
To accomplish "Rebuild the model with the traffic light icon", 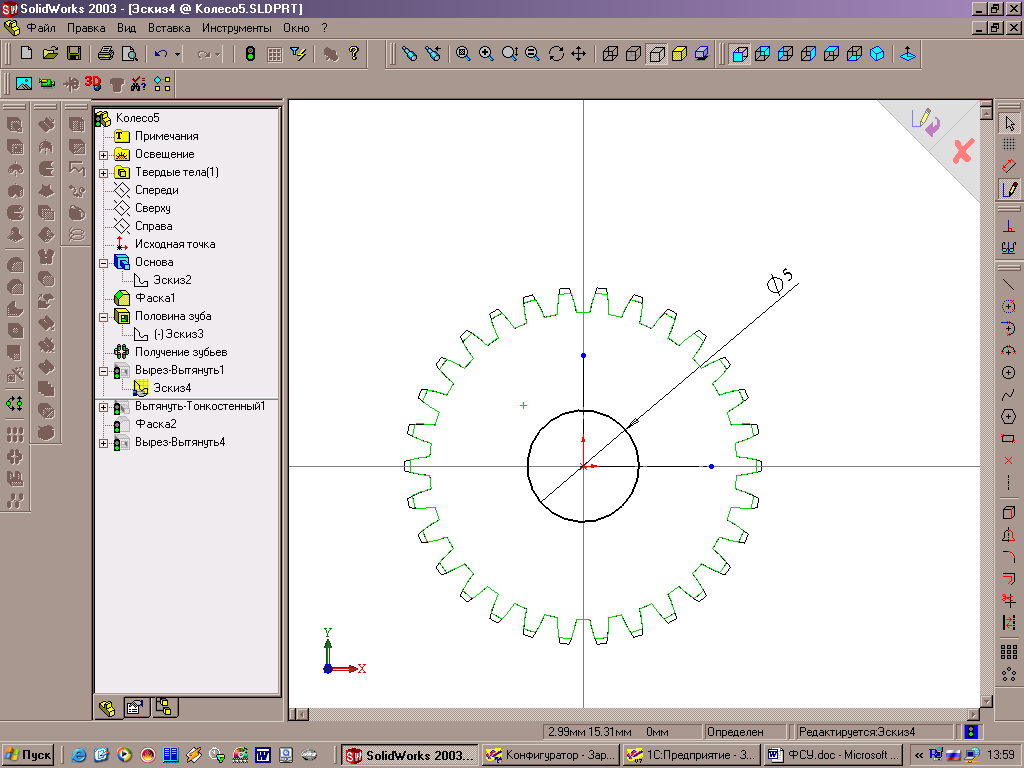I will [x=250, y=54].
